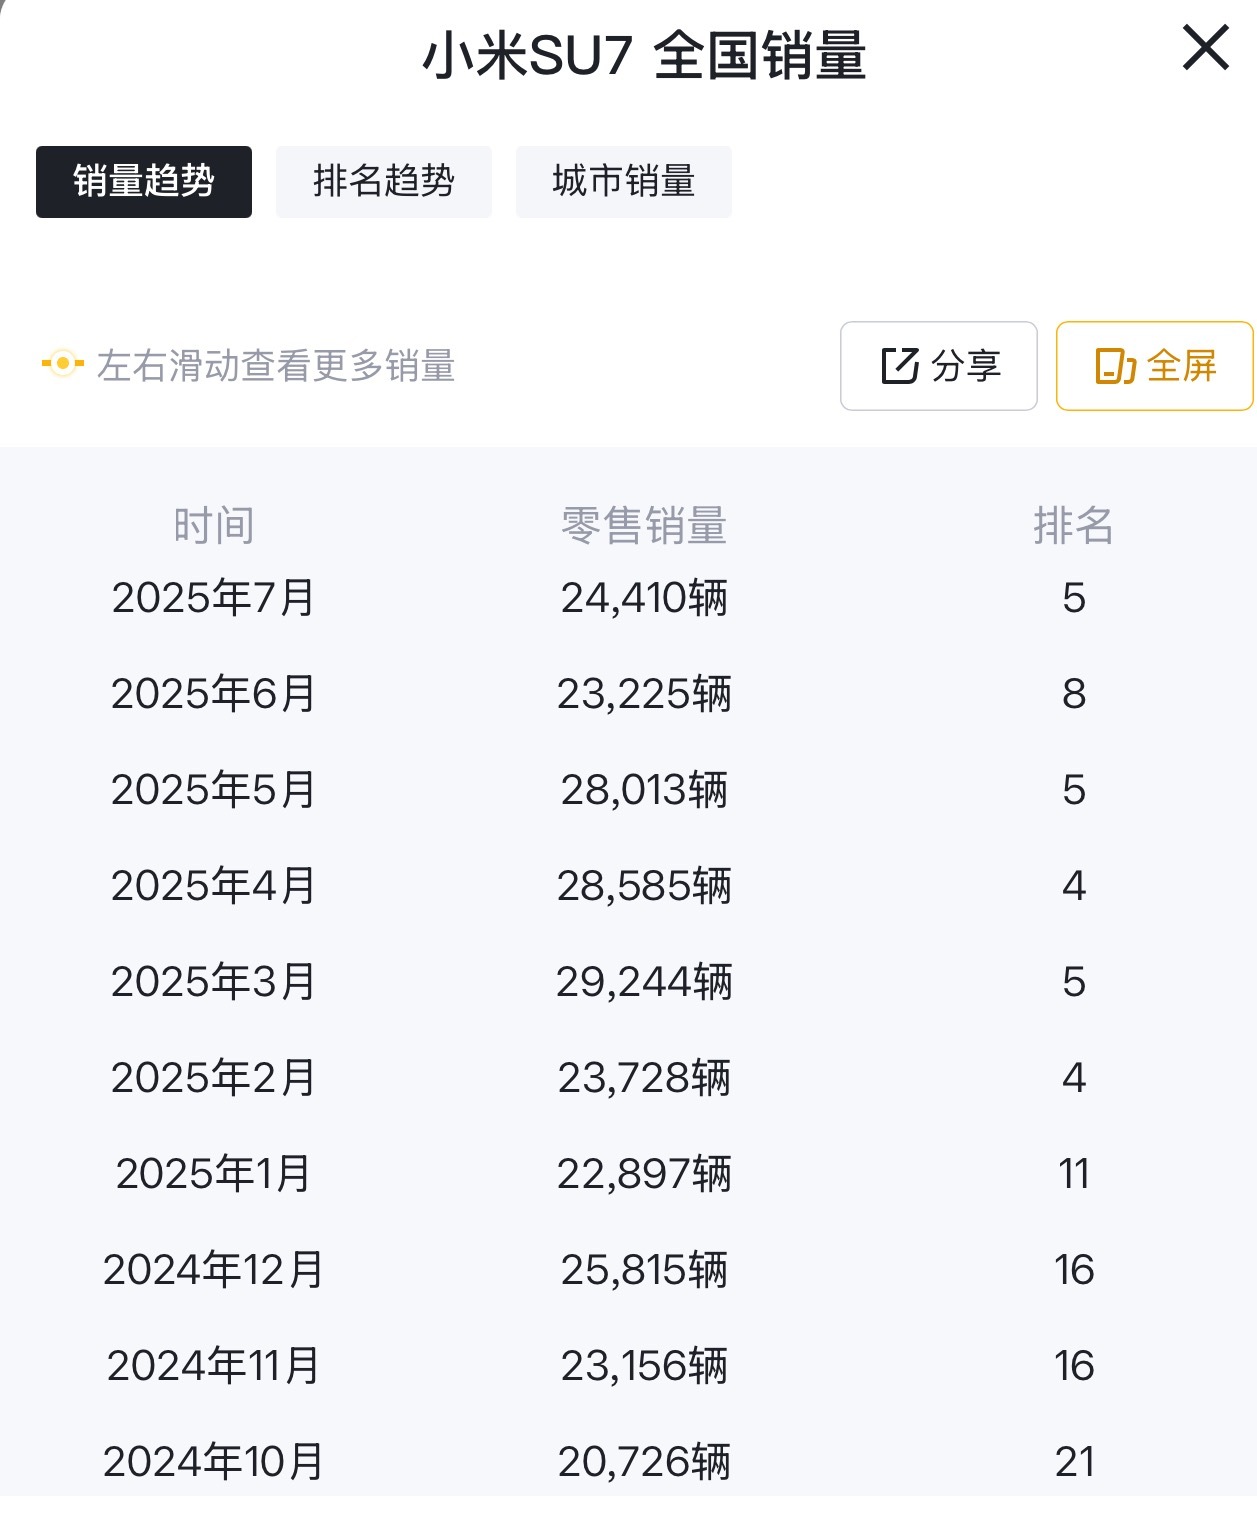Click the 28,585辆 sales value

click(644, 886)
